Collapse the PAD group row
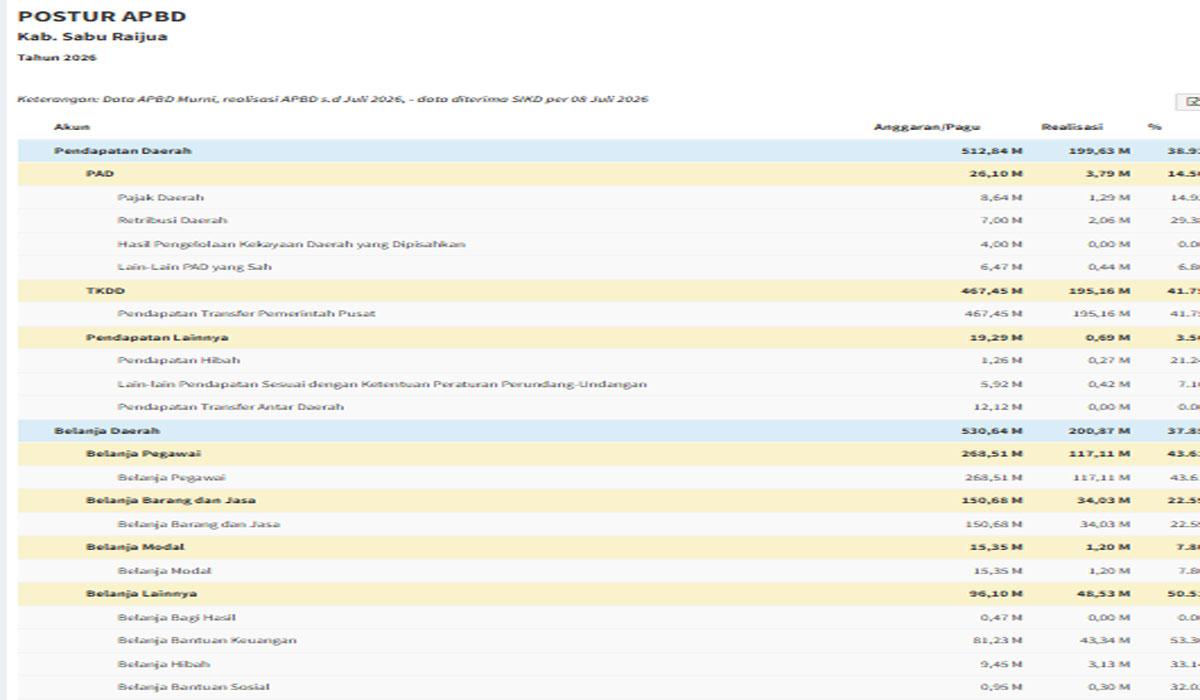 point(609,174)
